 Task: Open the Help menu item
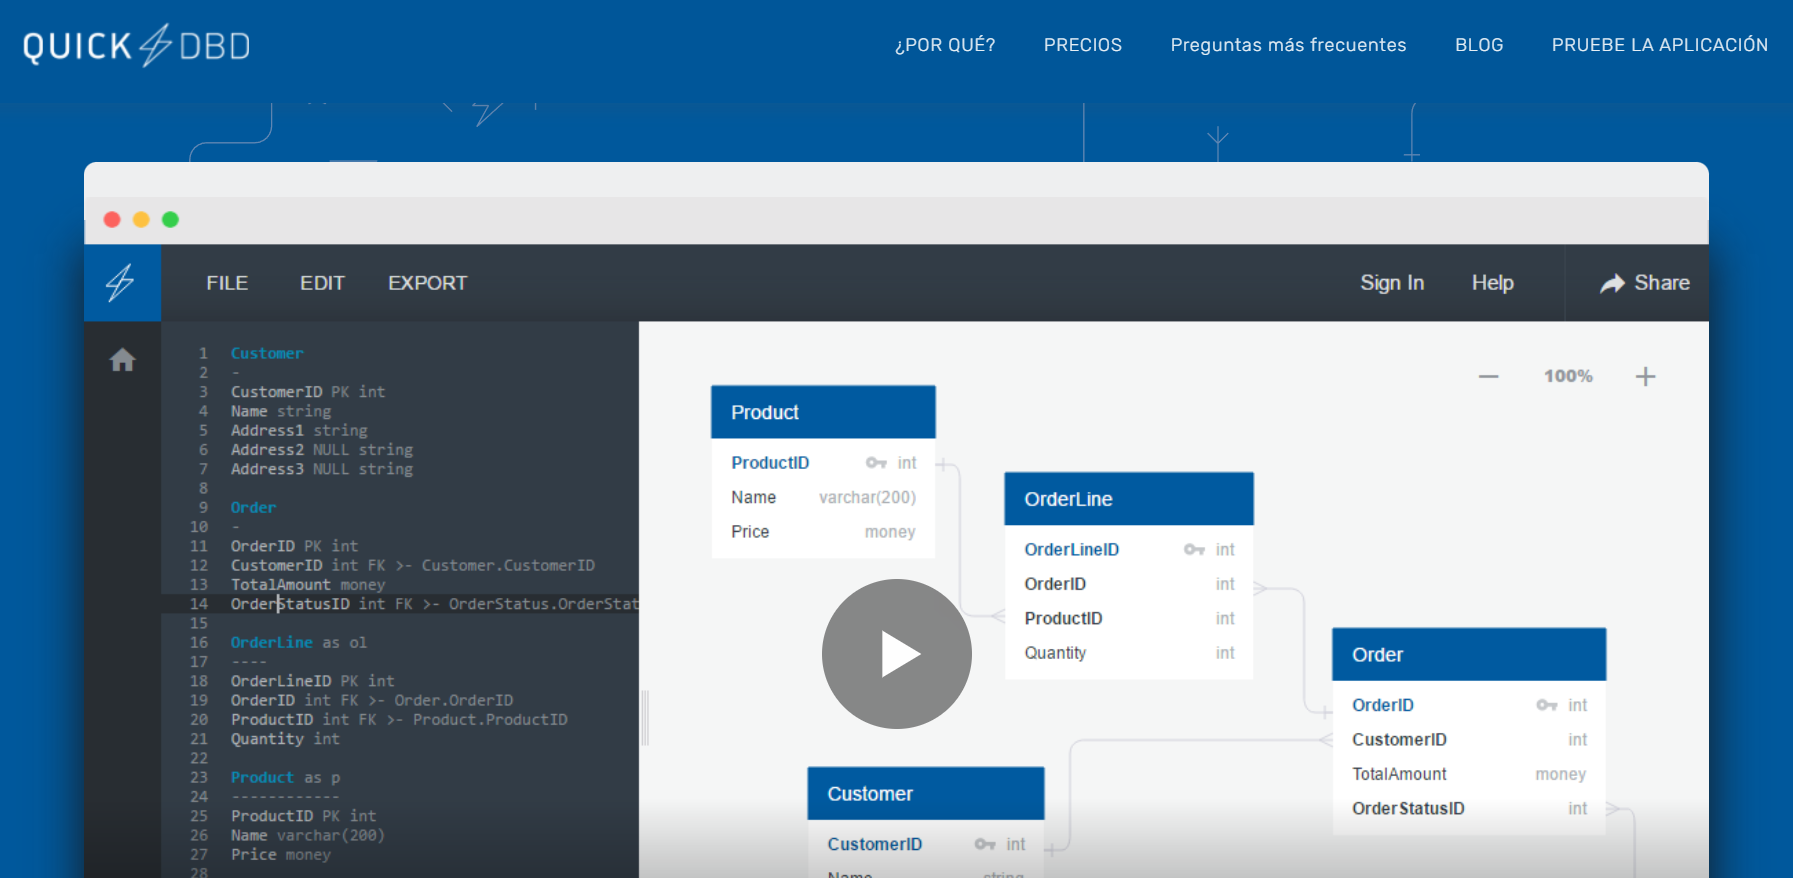click(x=1493, y=283)
